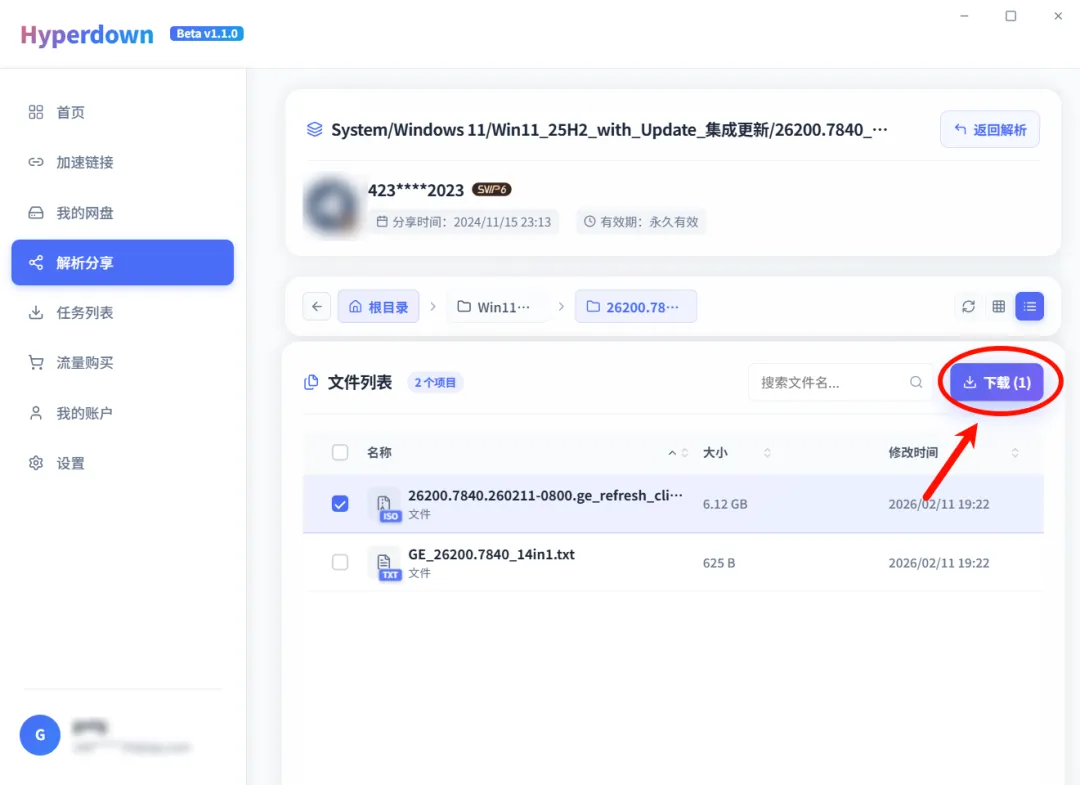Viewport: 1080px width, 785px height.
Task: Toggle the select-all checkbox in header
Action: coord(340,453)
